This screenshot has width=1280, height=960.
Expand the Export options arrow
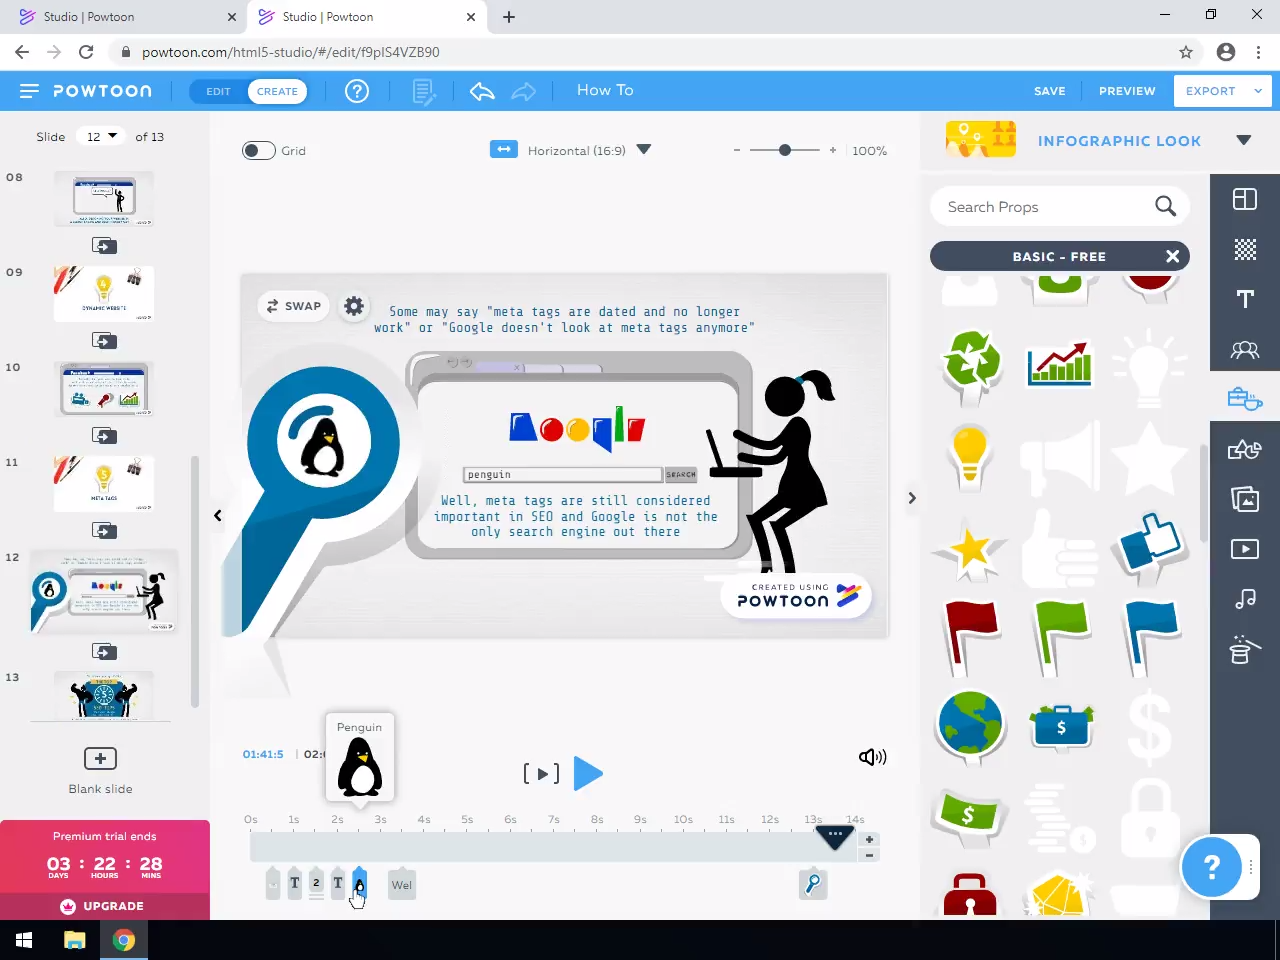point(1257,91)
